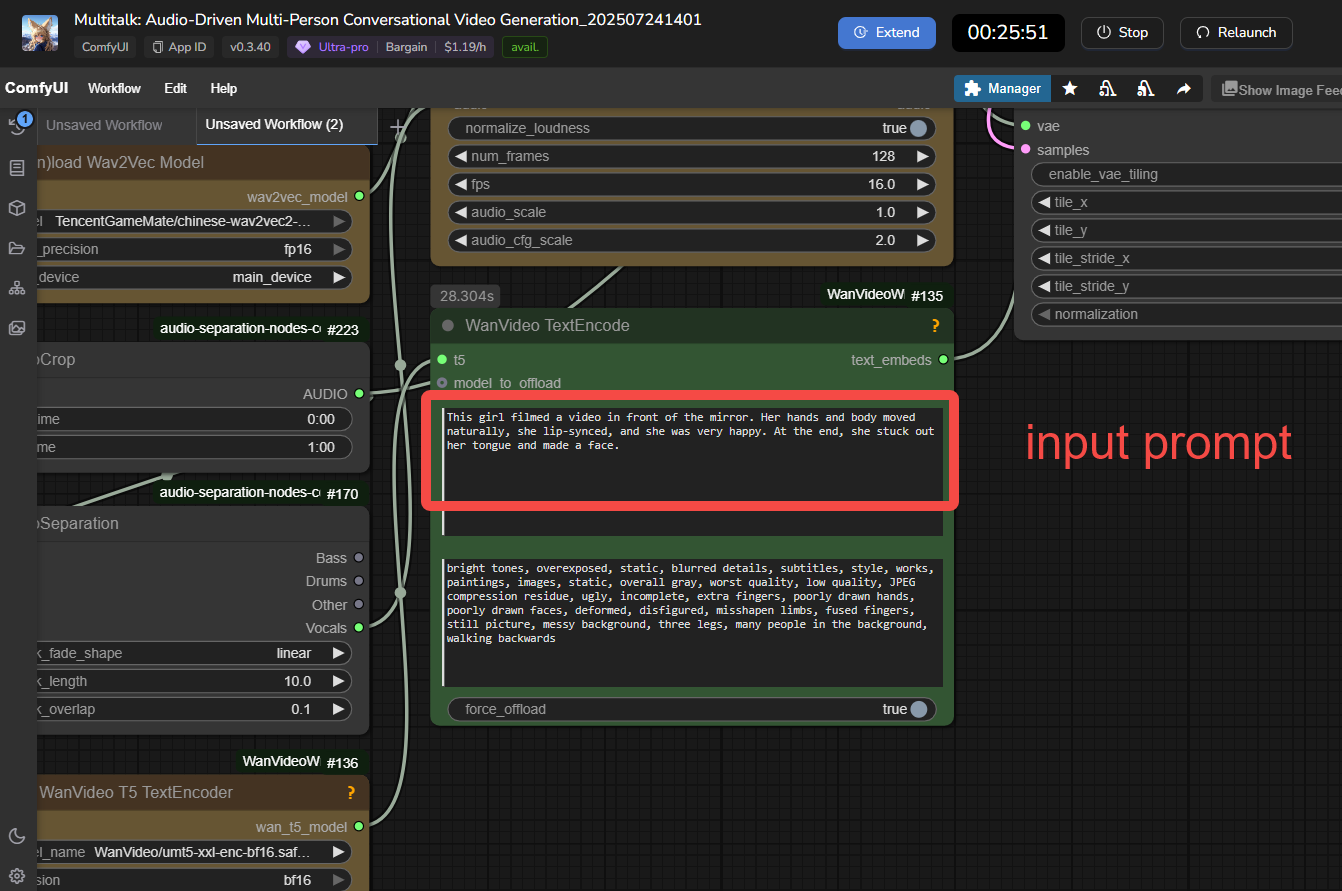Open the workflows folder icon in sidebar

pos(17,248)
